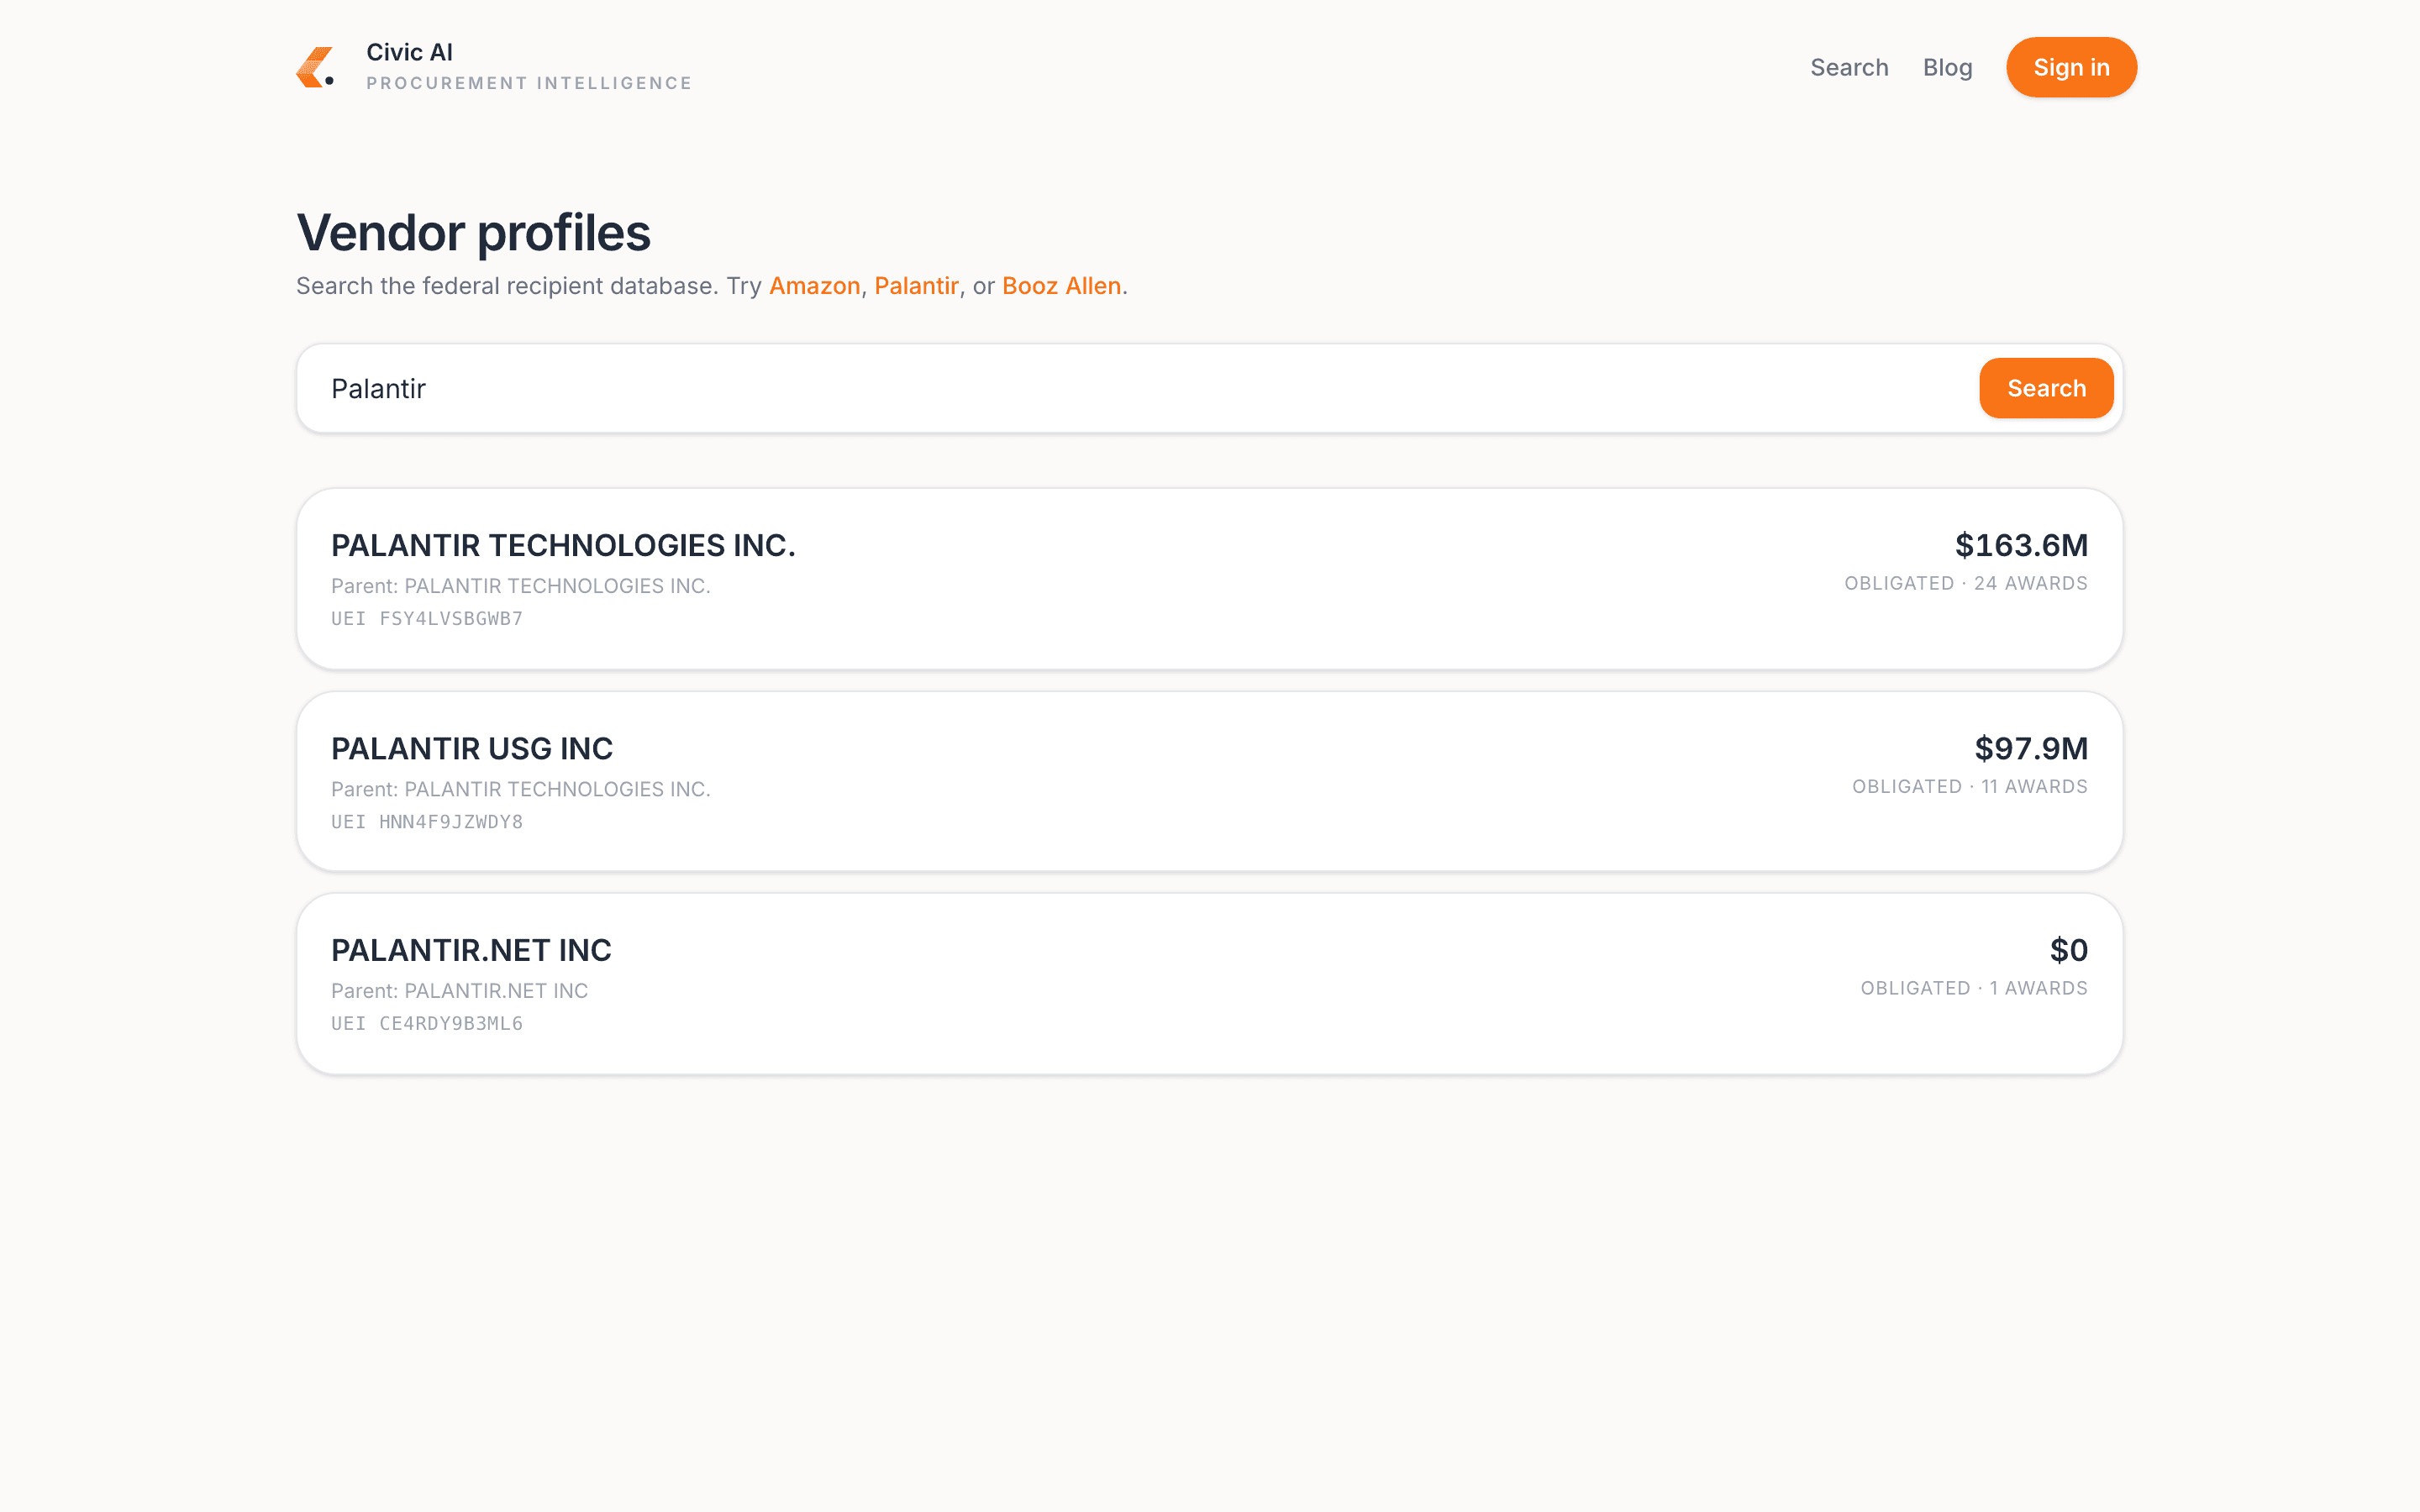Click Parent line under PALANTIR USG INC
2420x1512 pixels.
click(521, 789)
